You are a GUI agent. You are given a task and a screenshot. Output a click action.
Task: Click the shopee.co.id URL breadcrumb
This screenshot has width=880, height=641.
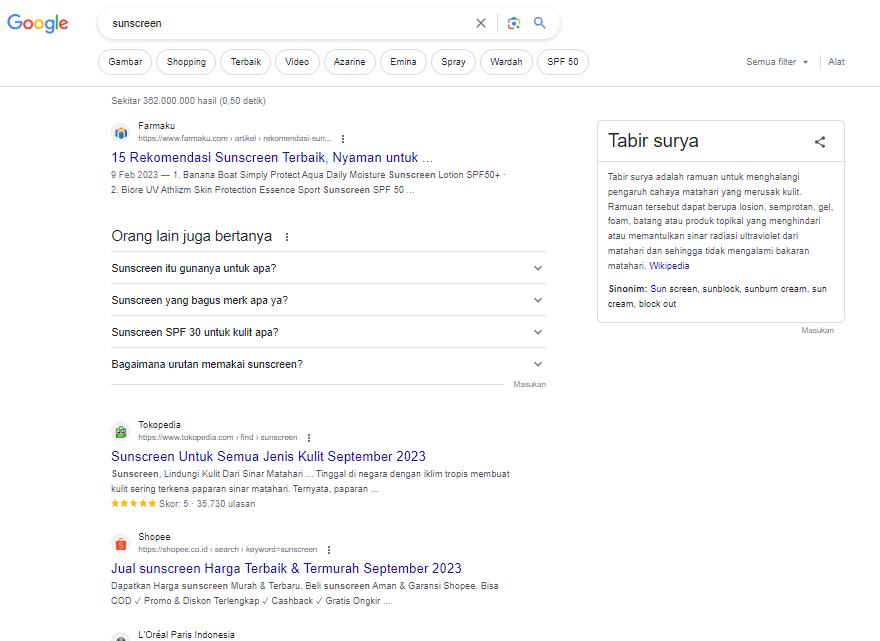click(x=227, y=550)
